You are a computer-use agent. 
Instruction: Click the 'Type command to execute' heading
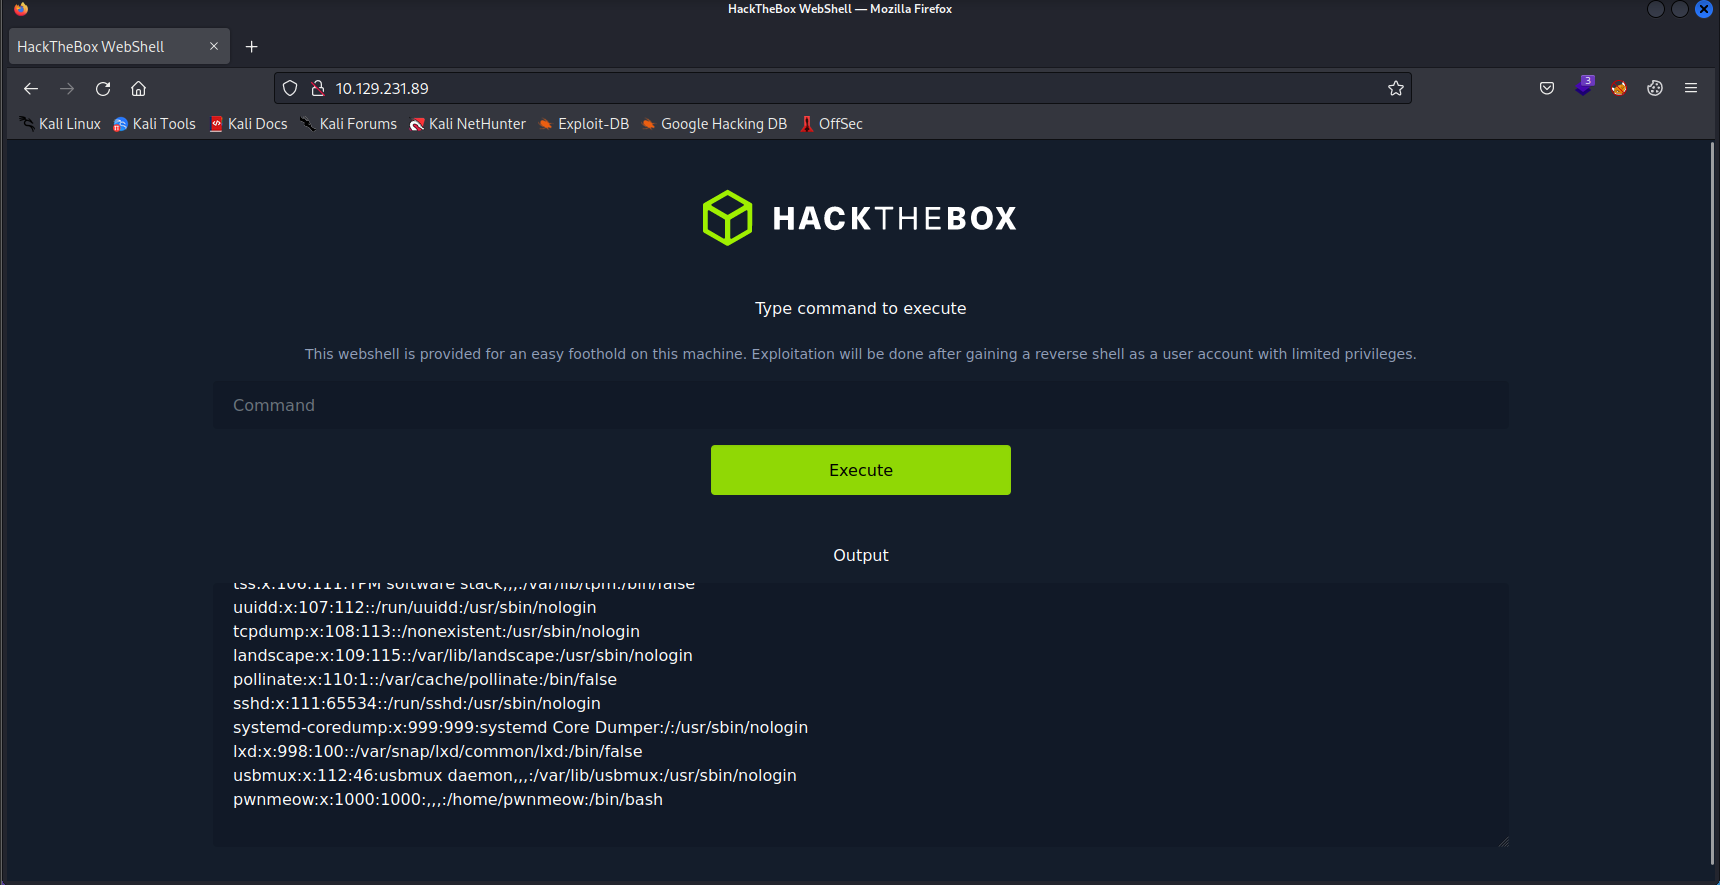point(861,308)
